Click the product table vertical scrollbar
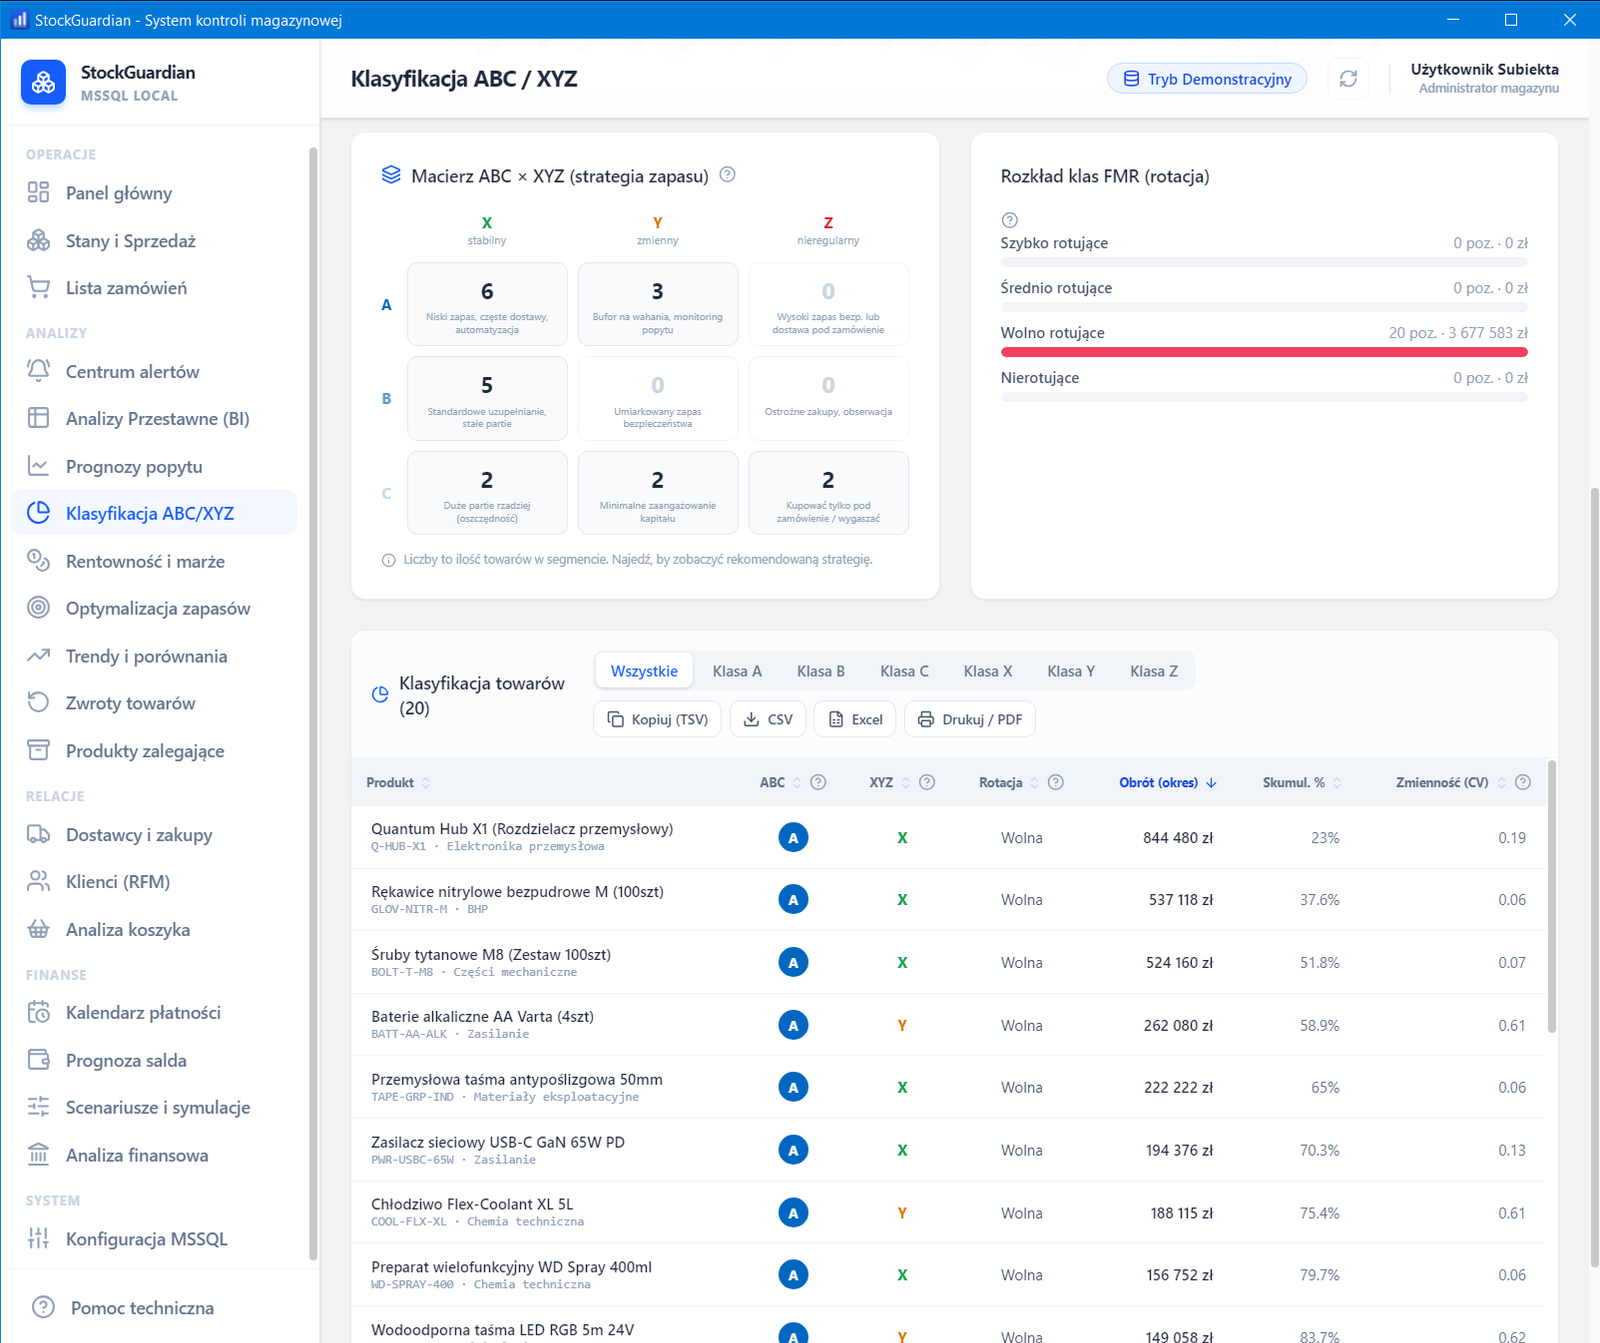 tap(1552, 896)
